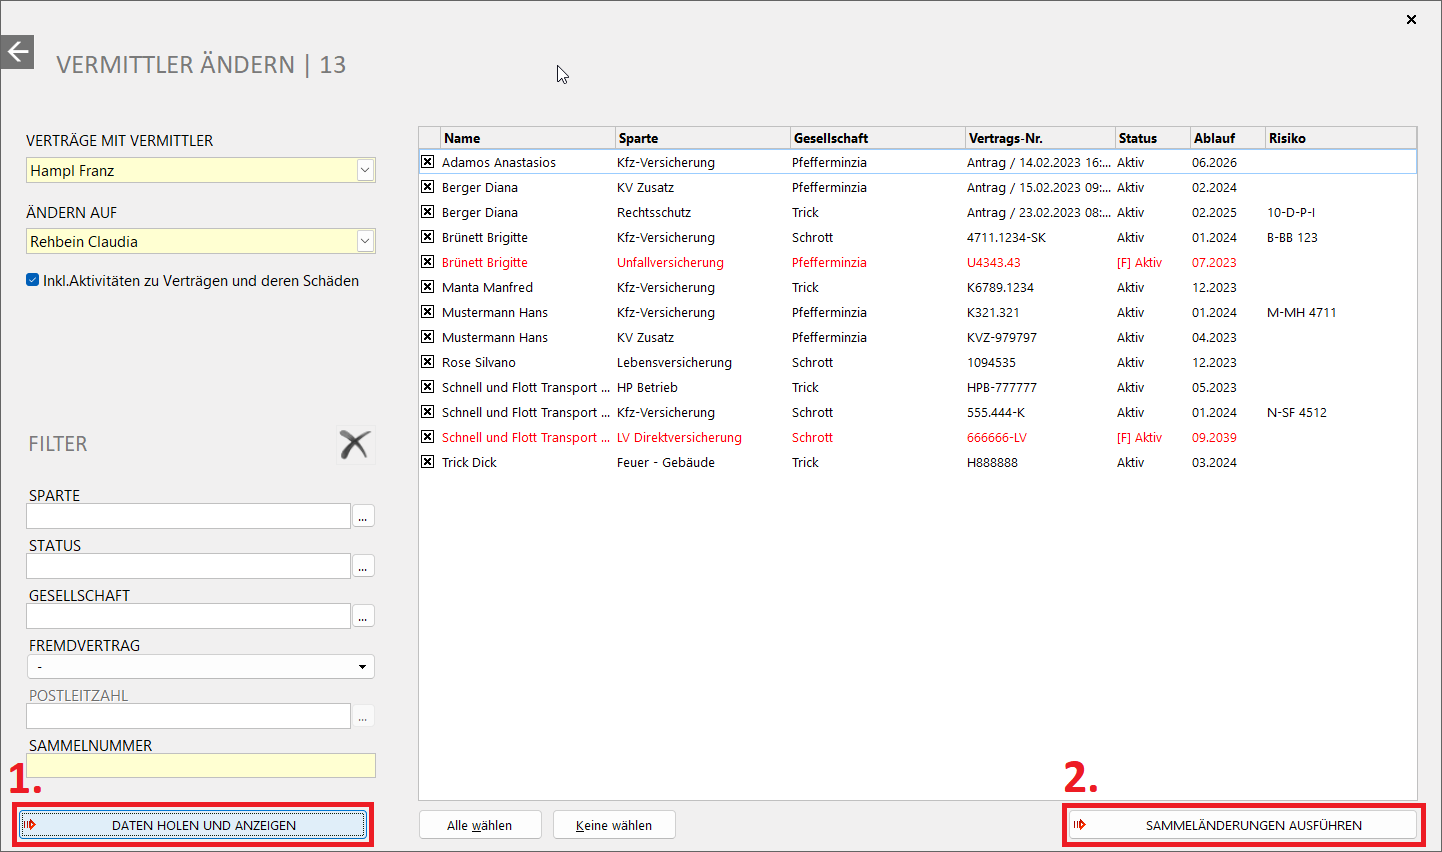Click the Alle wählen button
This screenshot has height=852, width=1442.
479,825
